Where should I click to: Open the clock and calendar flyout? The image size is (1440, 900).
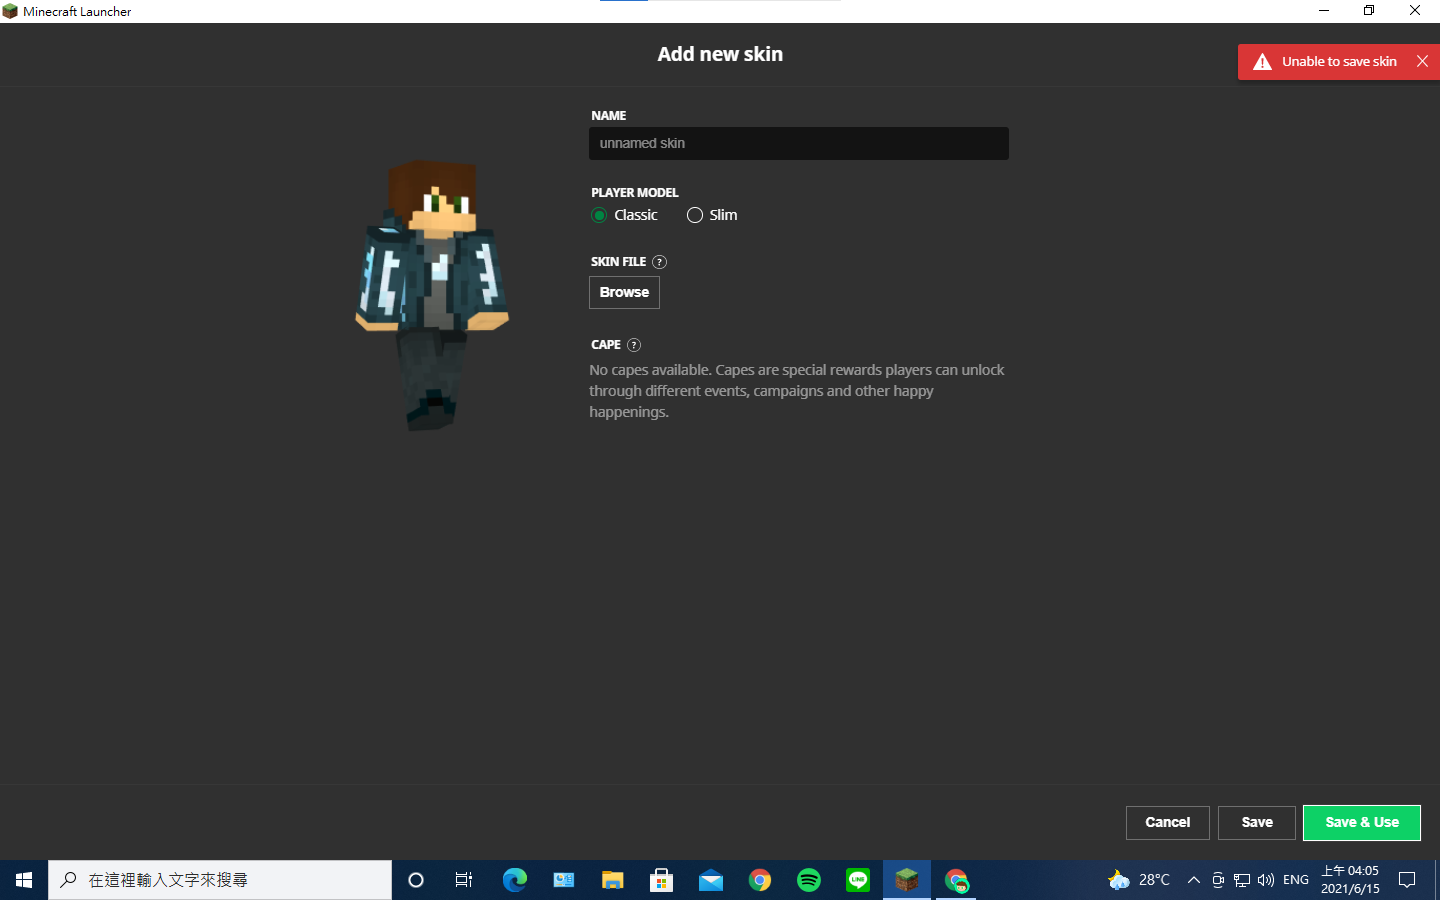1350,880
